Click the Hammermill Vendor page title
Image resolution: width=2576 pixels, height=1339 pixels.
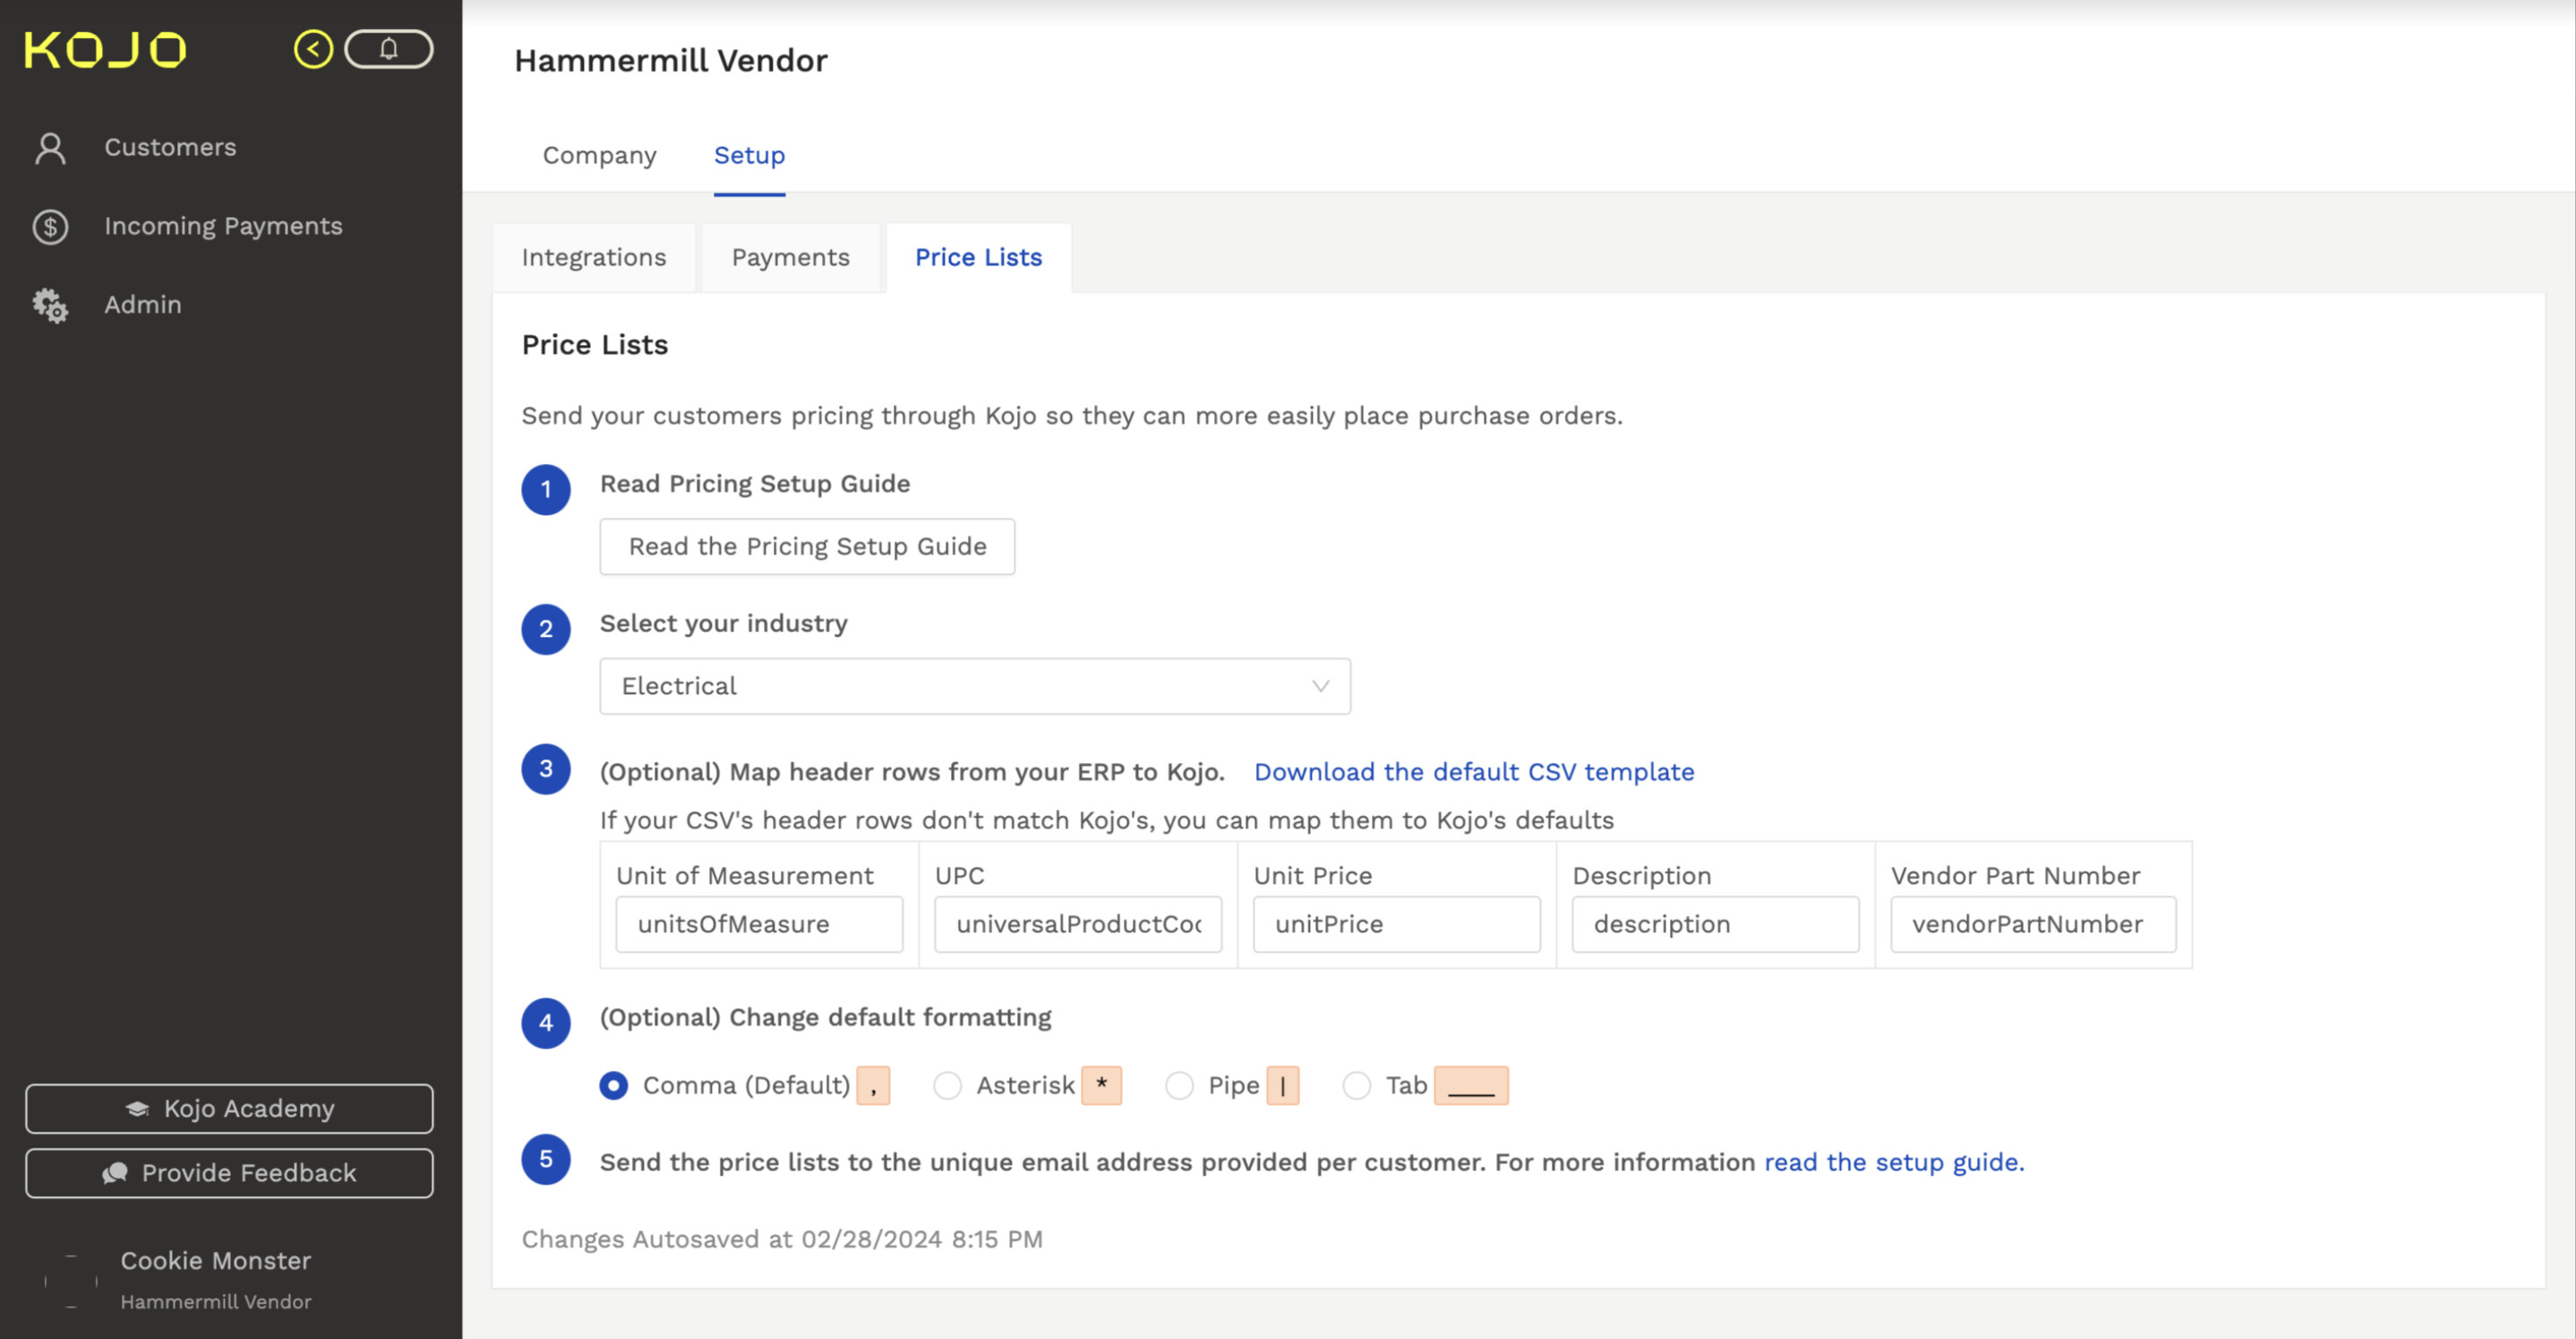point(671,60)
